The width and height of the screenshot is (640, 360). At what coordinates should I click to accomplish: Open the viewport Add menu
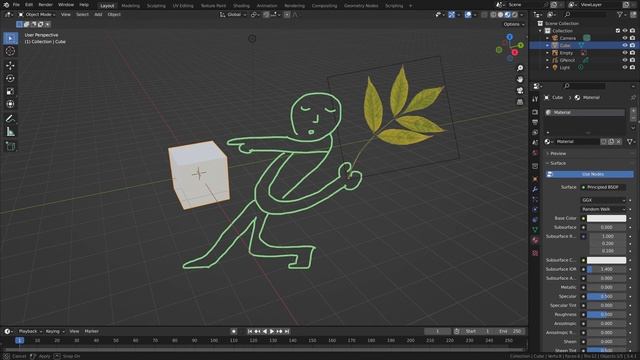(x=98, y=15)
